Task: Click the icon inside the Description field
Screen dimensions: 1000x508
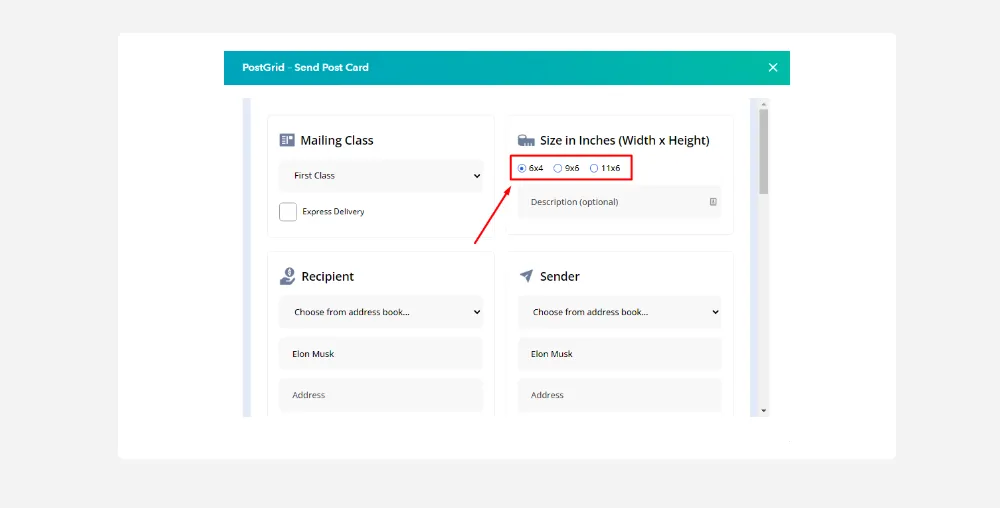Action: [x=713, y=202]
